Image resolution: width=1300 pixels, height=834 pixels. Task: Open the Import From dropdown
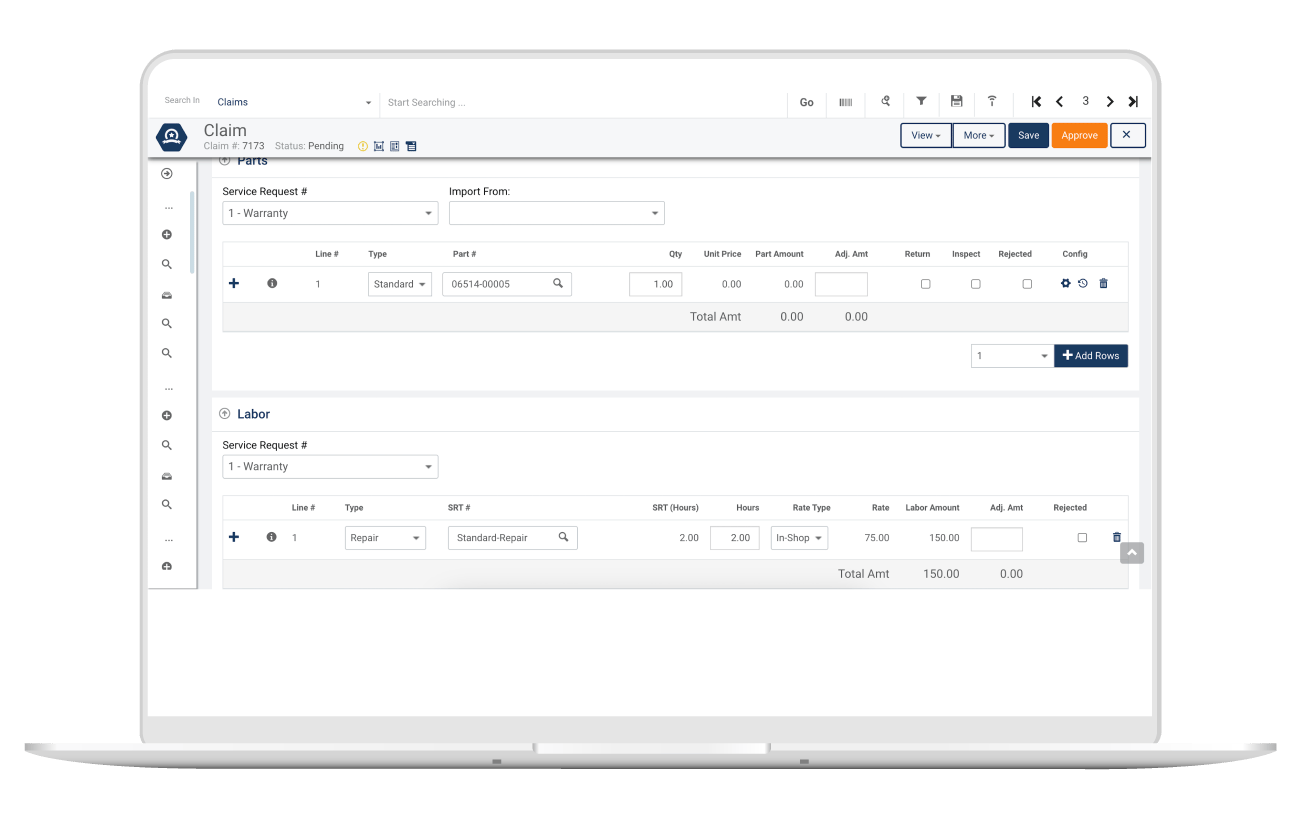[556, 213]
